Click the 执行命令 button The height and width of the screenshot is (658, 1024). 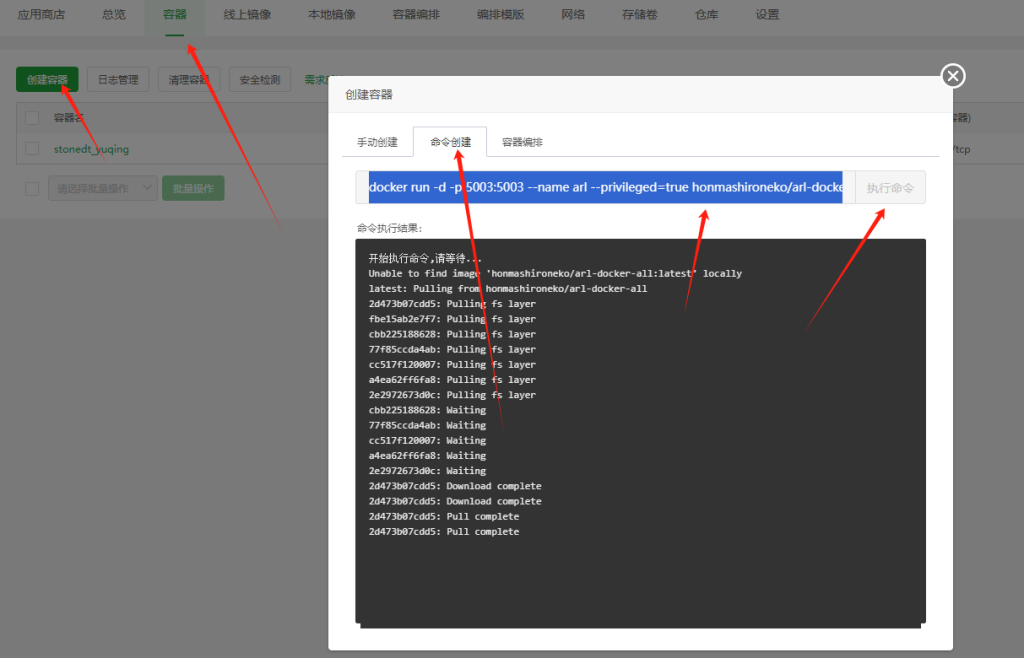[890, 188]
